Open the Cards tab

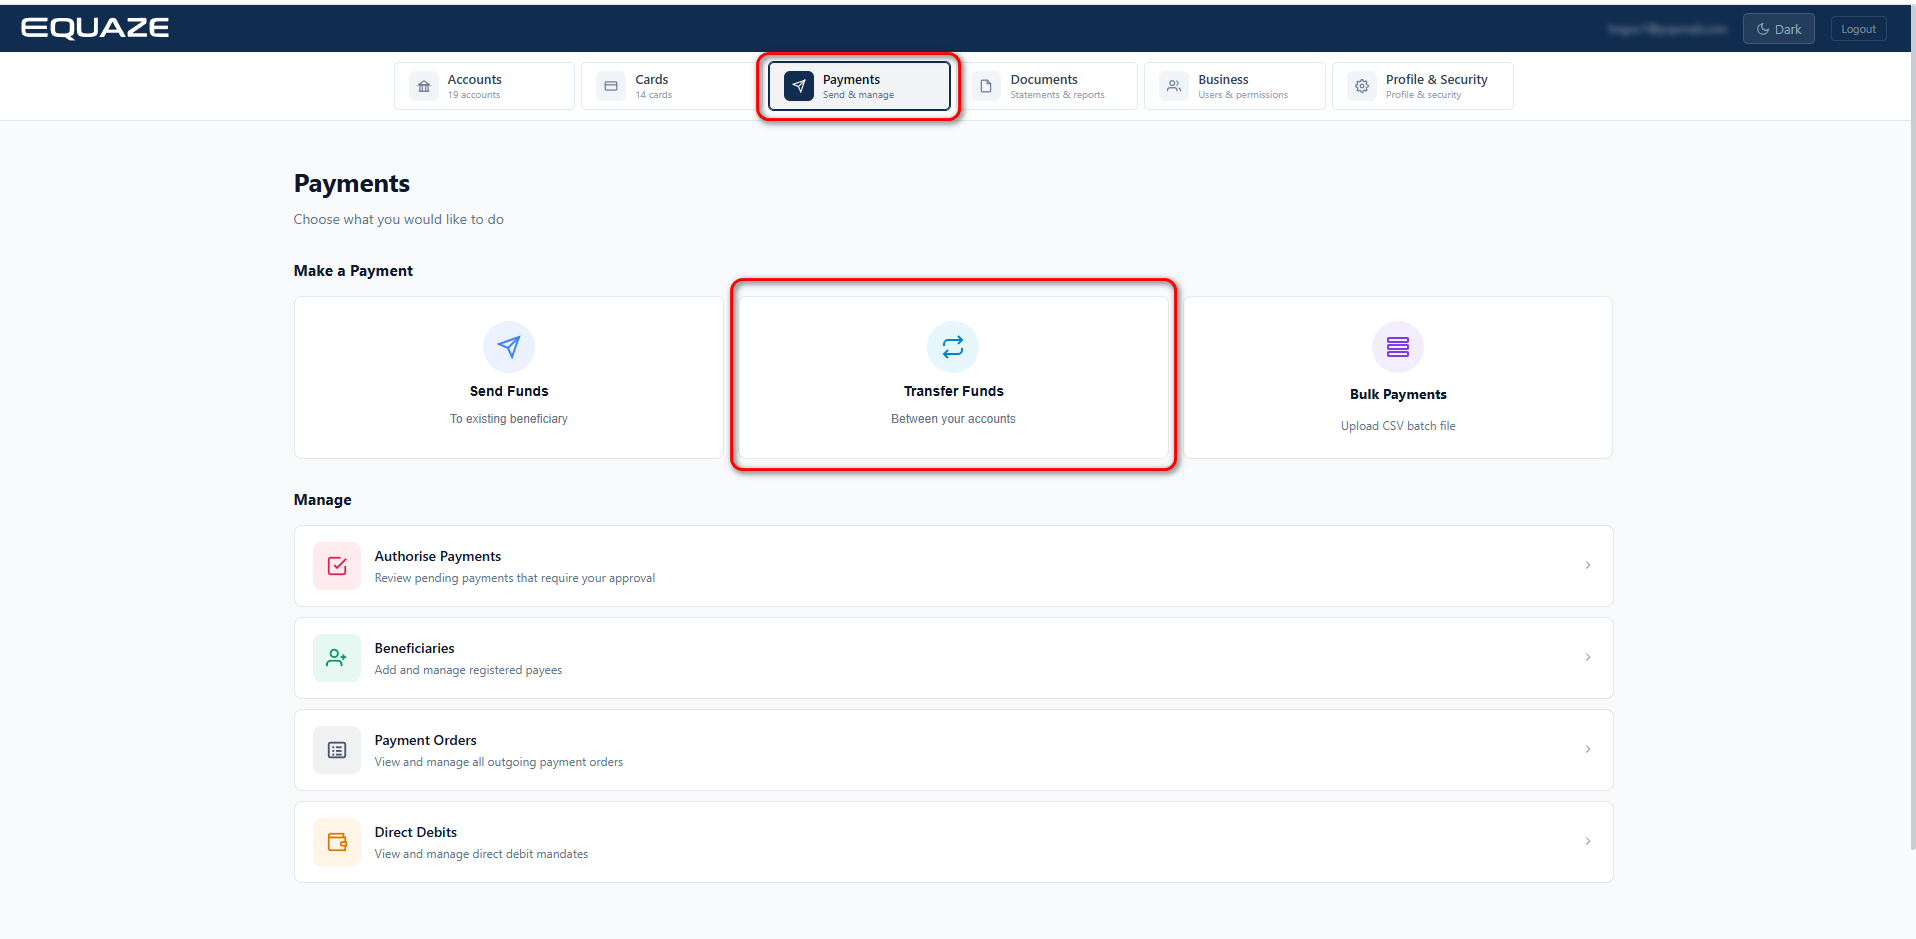(671, 86)
